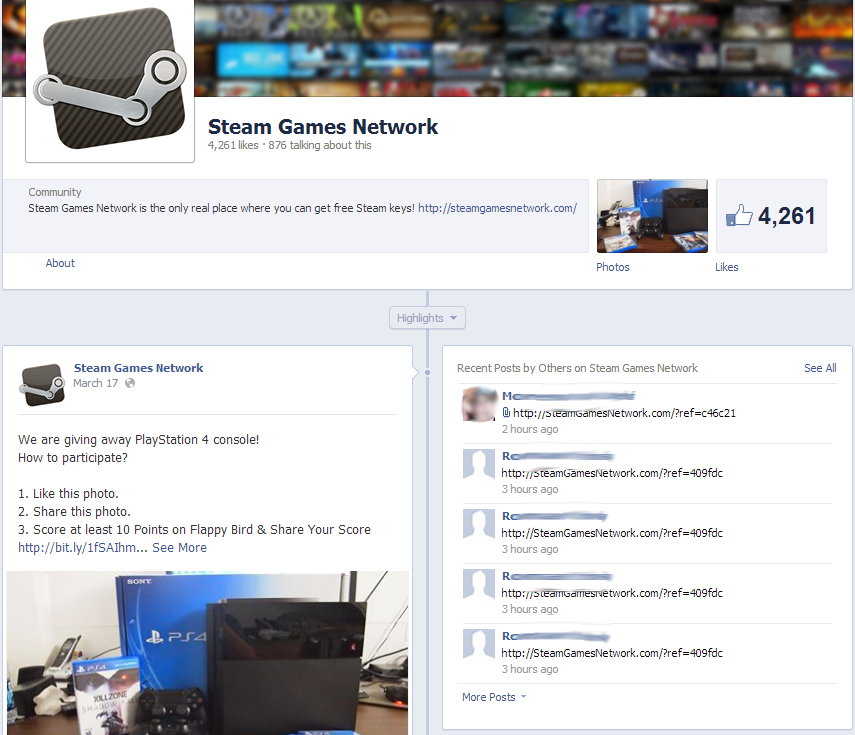Click the blurred poster name starting with M
855x735 pixels.
coord(568,396)
